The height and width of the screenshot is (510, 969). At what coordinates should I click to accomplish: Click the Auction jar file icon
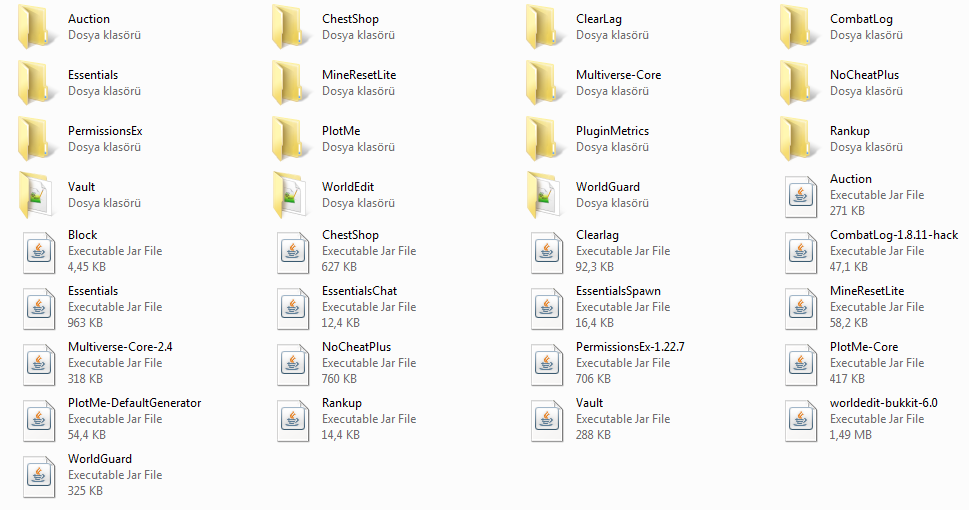coord(801,197)
